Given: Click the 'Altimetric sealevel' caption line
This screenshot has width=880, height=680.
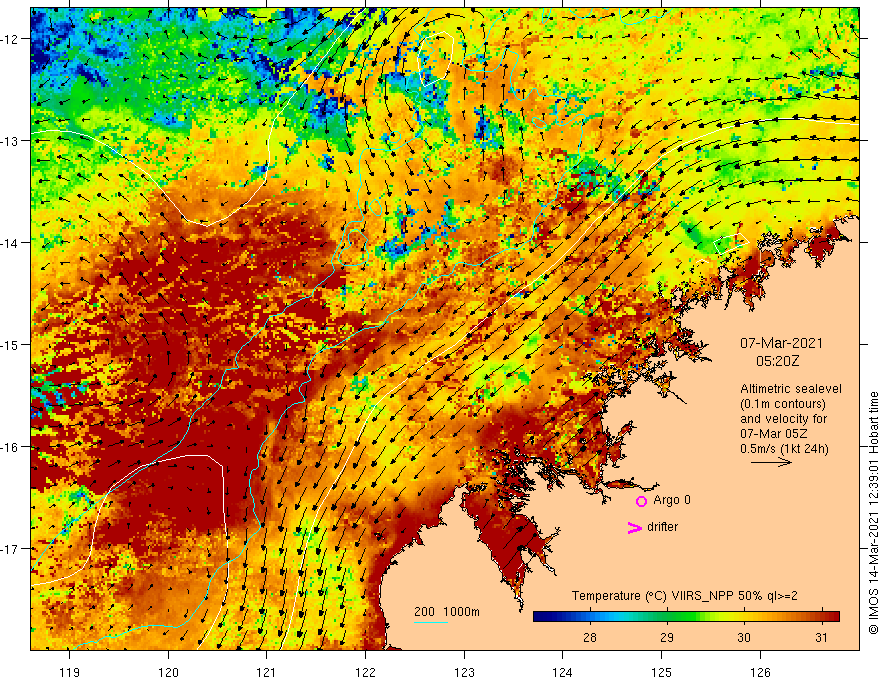Looking at the screenshot, I should [x=791, y=389].
